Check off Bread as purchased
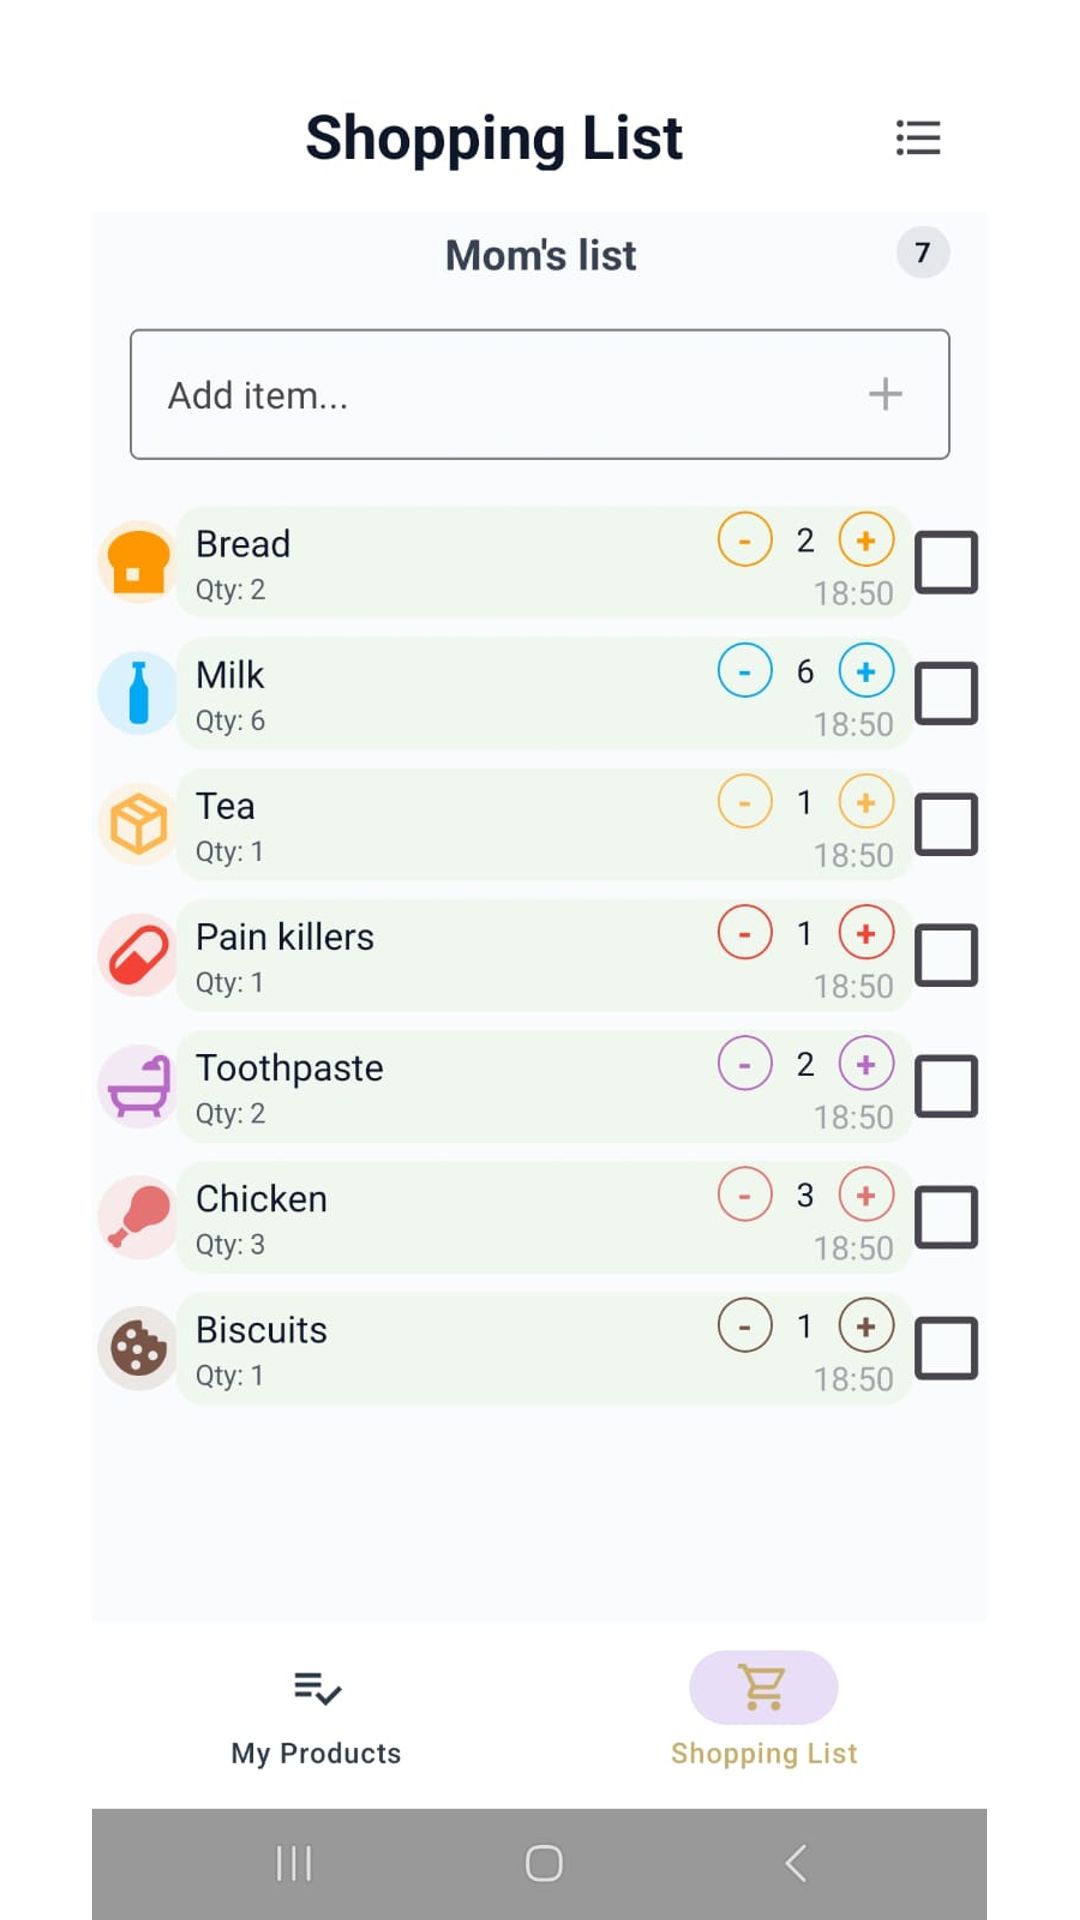This screenshot has height=1920, width=1080. (946, 562)
